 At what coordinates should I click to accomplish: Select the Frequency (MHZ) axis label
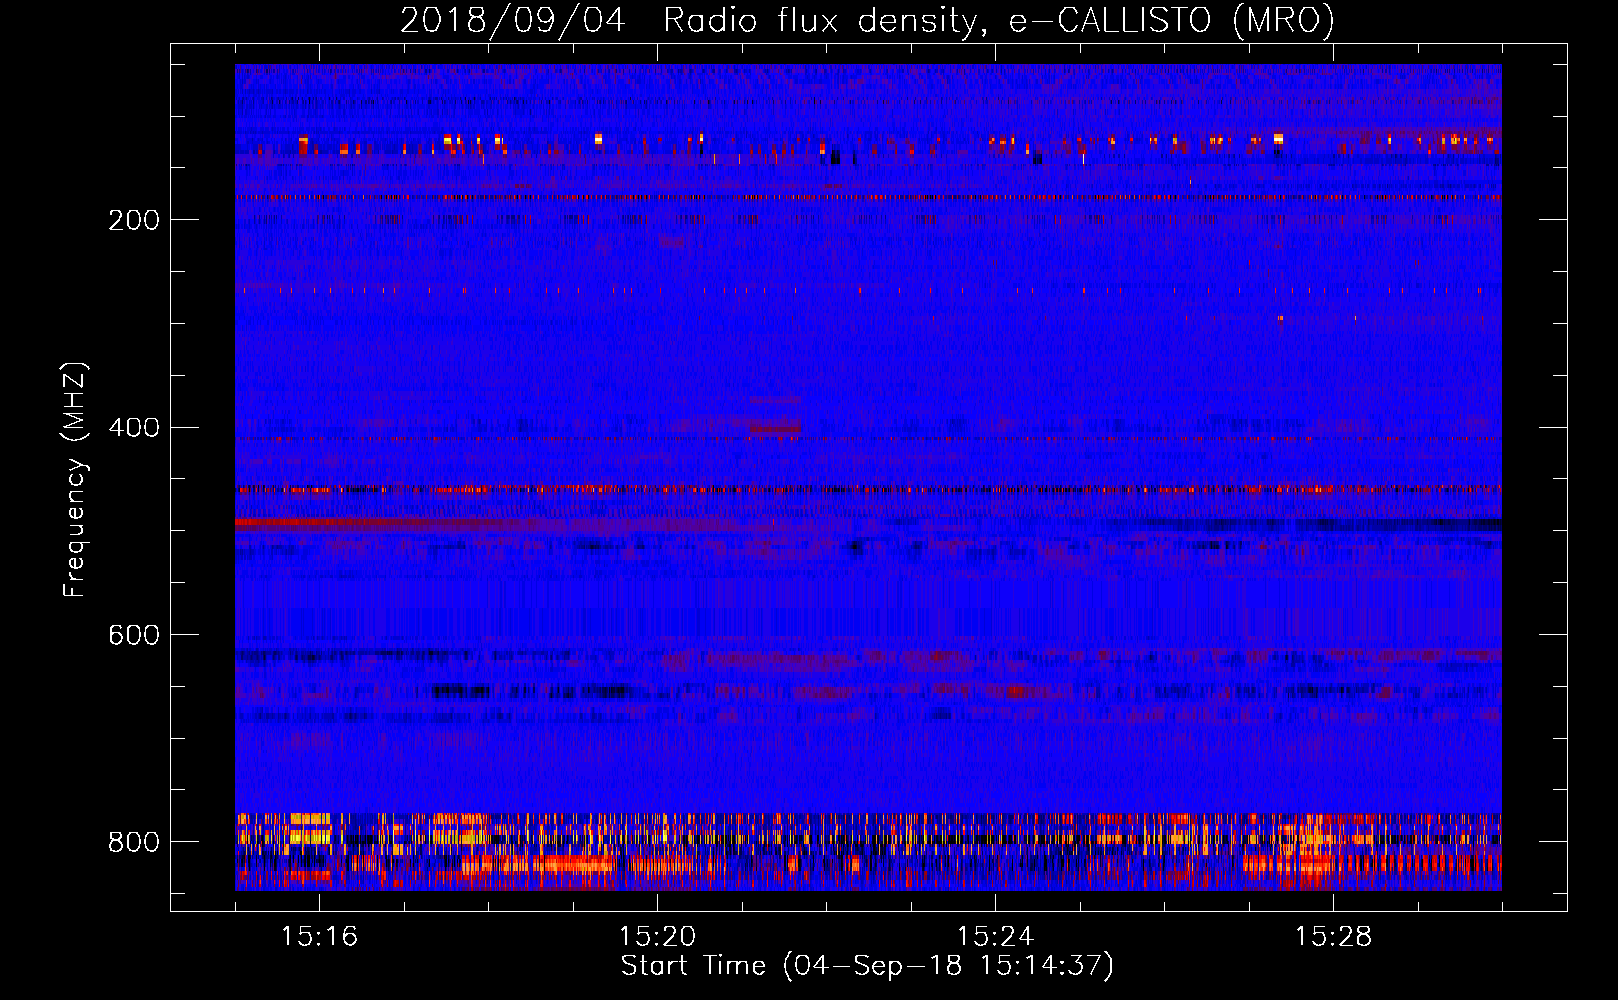75,479
